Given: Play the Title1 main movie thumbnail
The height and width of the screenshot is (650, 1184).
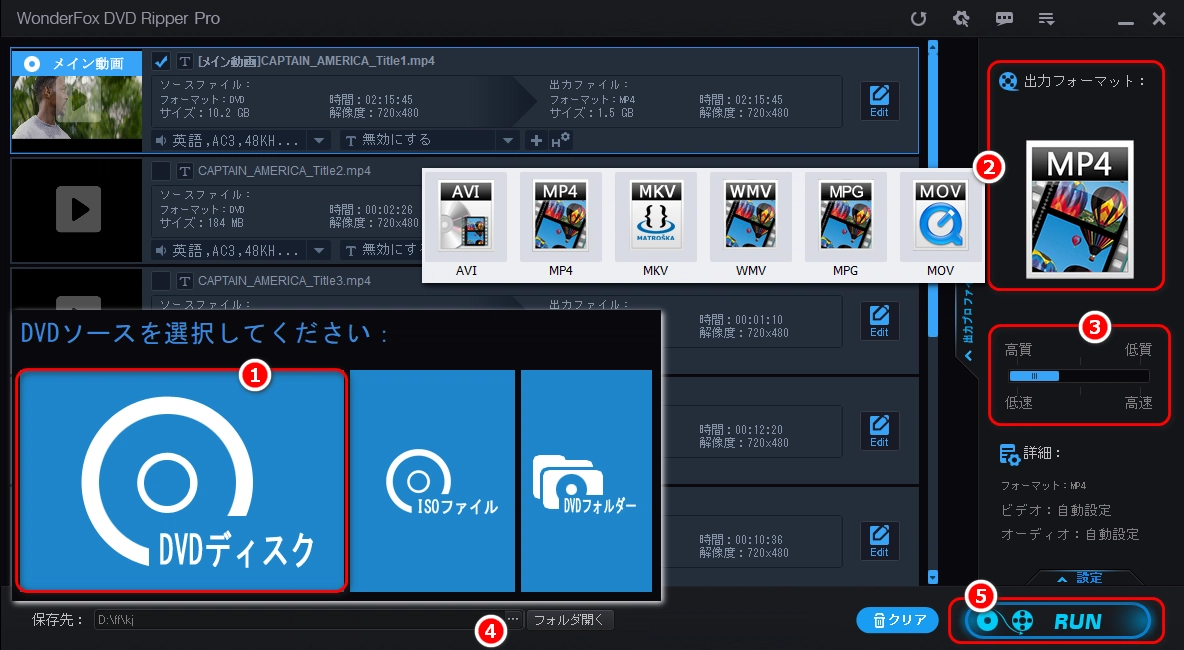Looking at the screenshot, I should click(78, 101).
